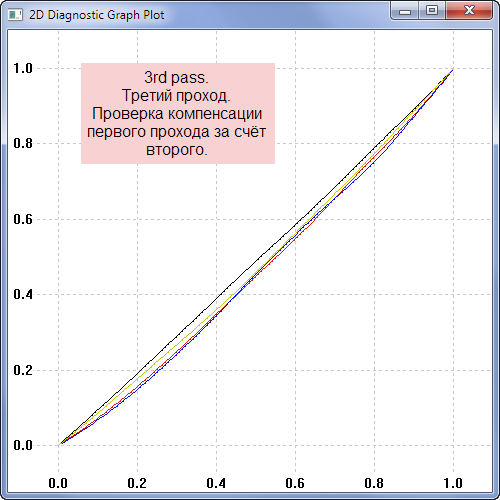Click the x-axis label 0.6

[295, 483]
